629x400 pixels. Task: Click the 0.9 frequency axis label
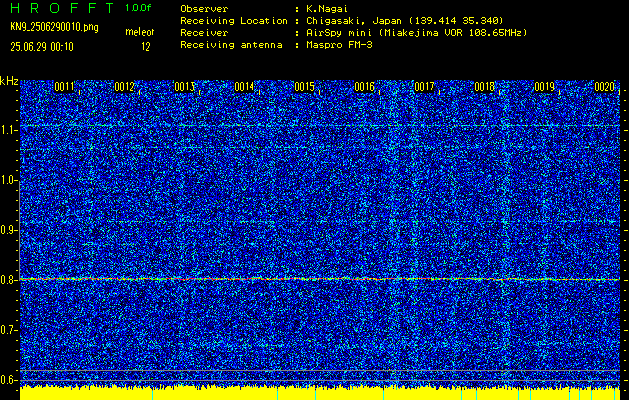click(8, 230)
